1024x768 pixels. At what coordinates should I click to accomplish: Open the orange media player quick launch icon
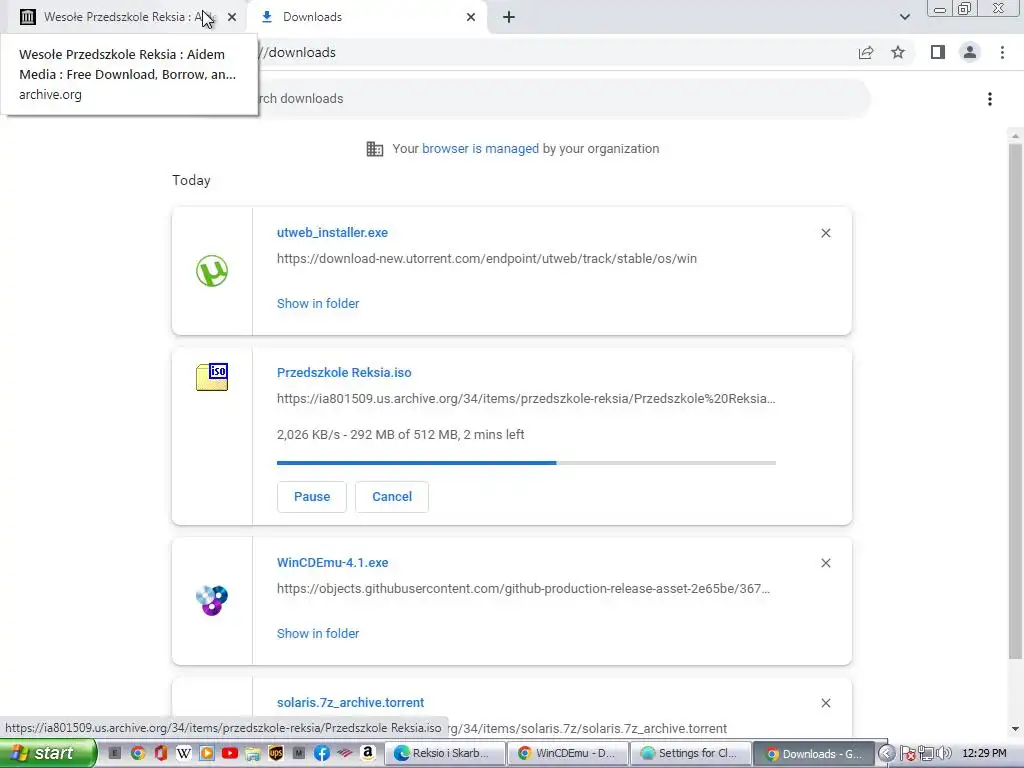click(x=207, y=753)
